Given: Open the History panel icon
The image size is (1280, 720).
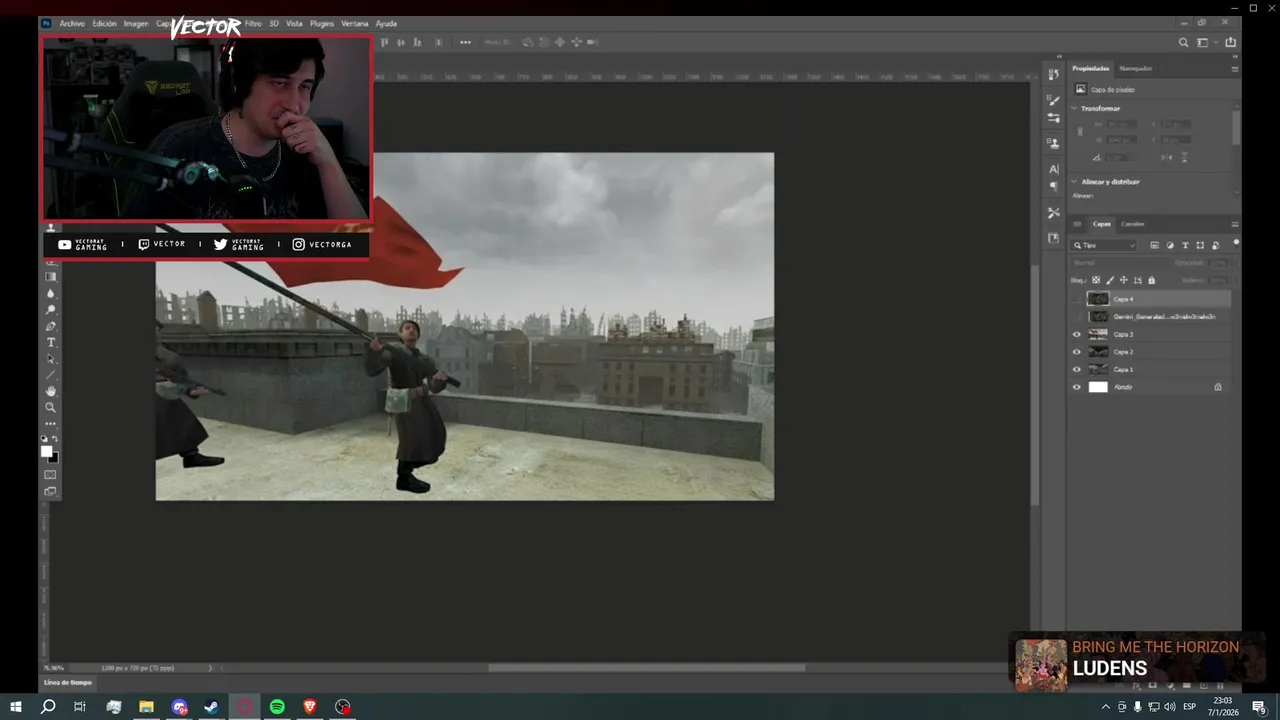Looking at the screenshot, I should click(1053, 74).
